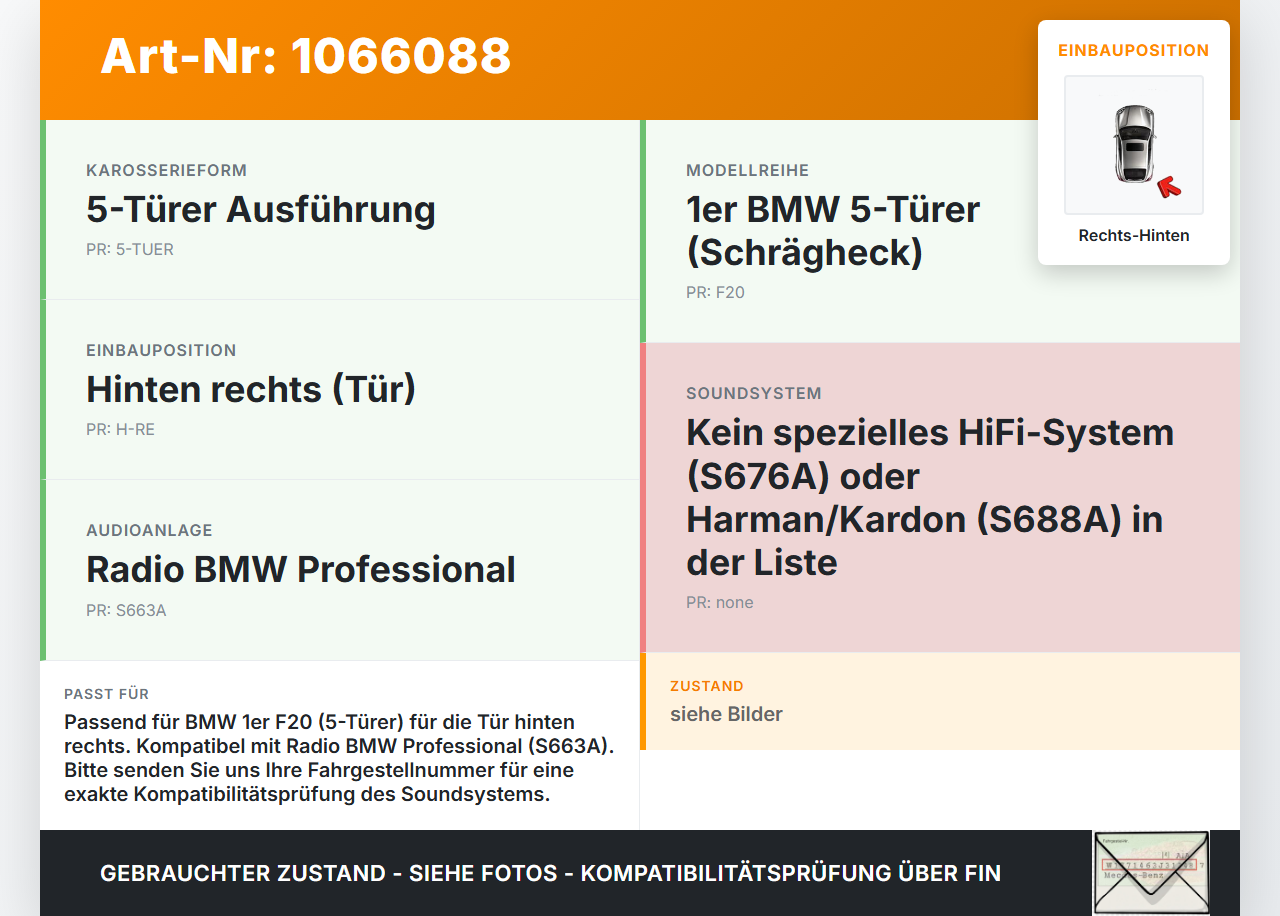Click the 'AUDIOANLAGE' label
This screenshot has width=1280, height=916.
149,531
